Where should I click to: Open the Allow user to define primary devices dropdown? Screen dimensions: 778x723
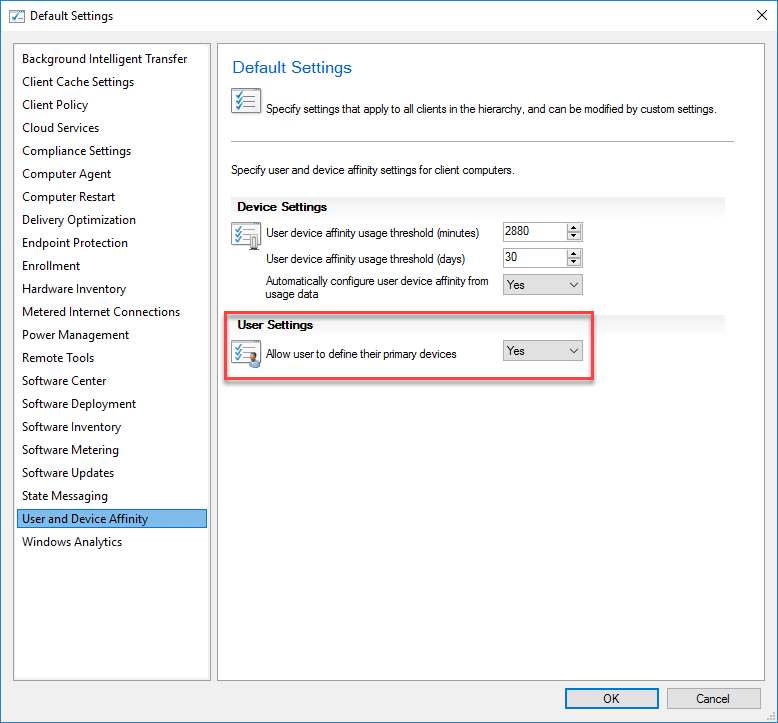(542, 351)
